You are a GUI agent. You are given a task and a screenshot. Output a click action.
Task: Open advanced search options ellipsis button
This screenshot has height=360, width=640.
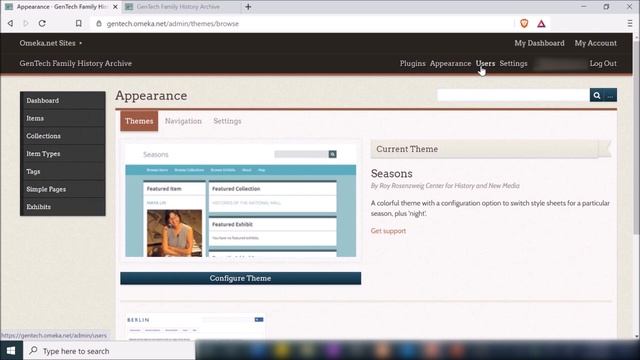(610, 95)
